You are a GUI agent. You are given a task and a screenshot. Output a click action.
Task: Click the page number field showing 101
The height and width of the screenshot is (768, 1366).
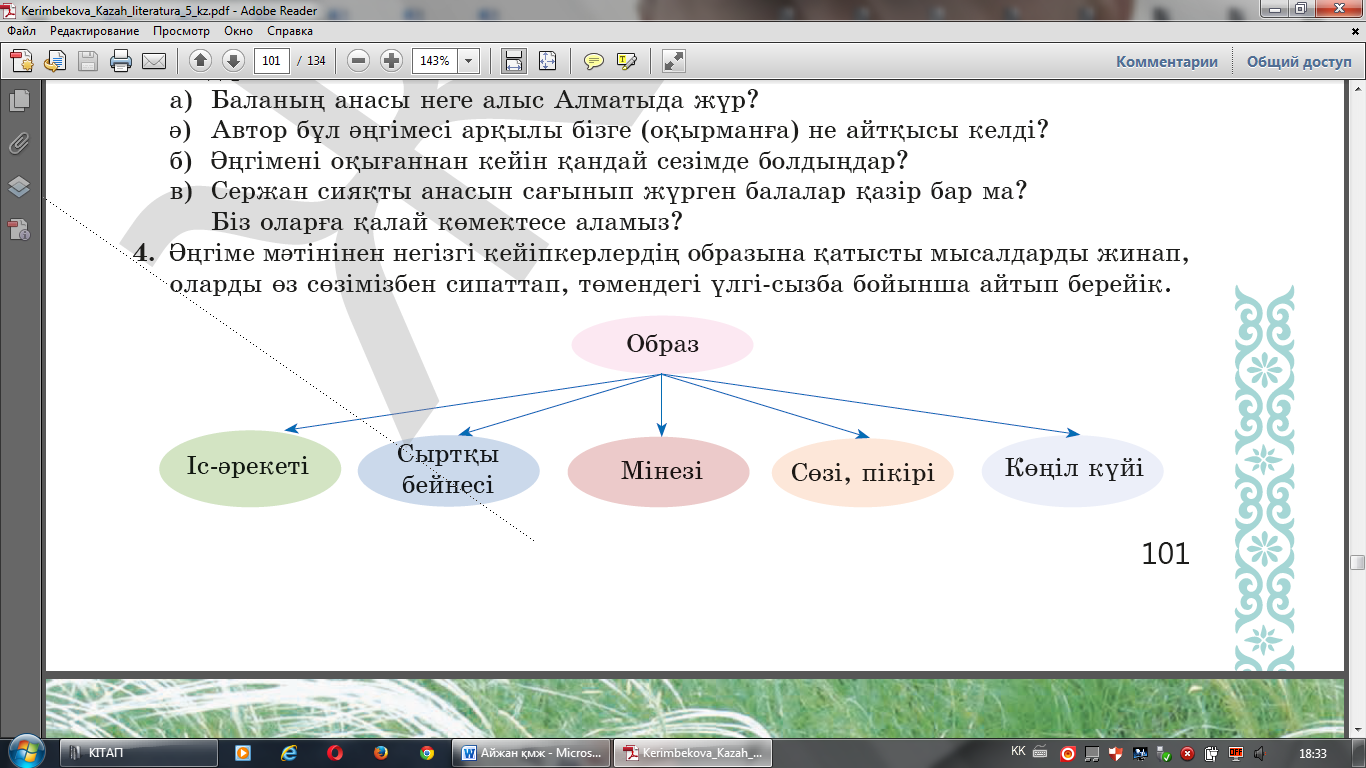click(x=272, y=61)
